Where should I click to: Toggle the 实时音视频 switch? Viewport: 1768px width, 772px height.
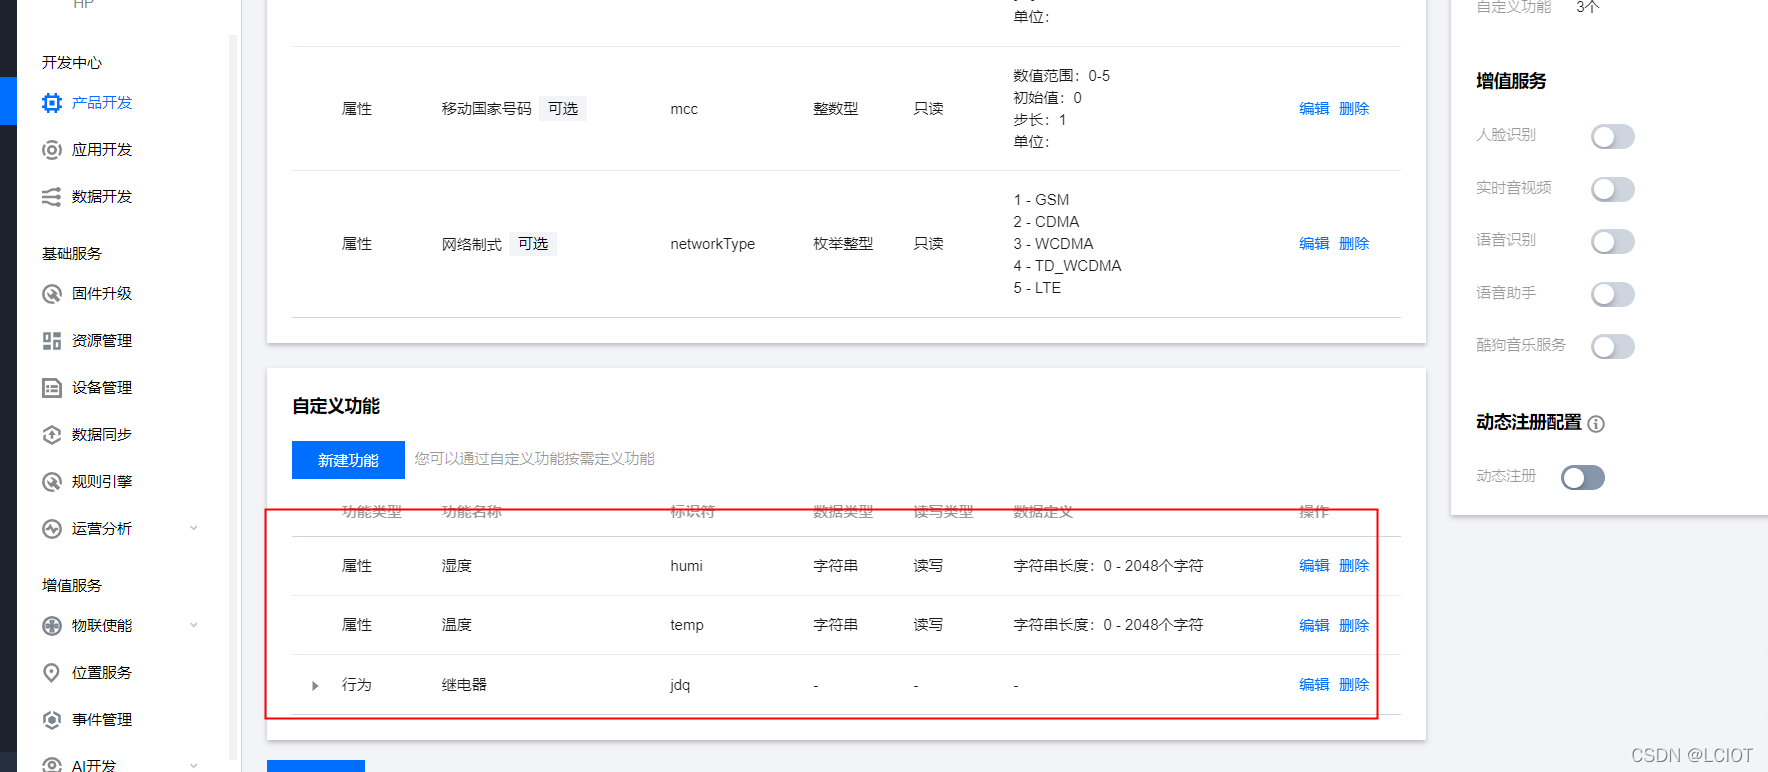click(1613, 189)
